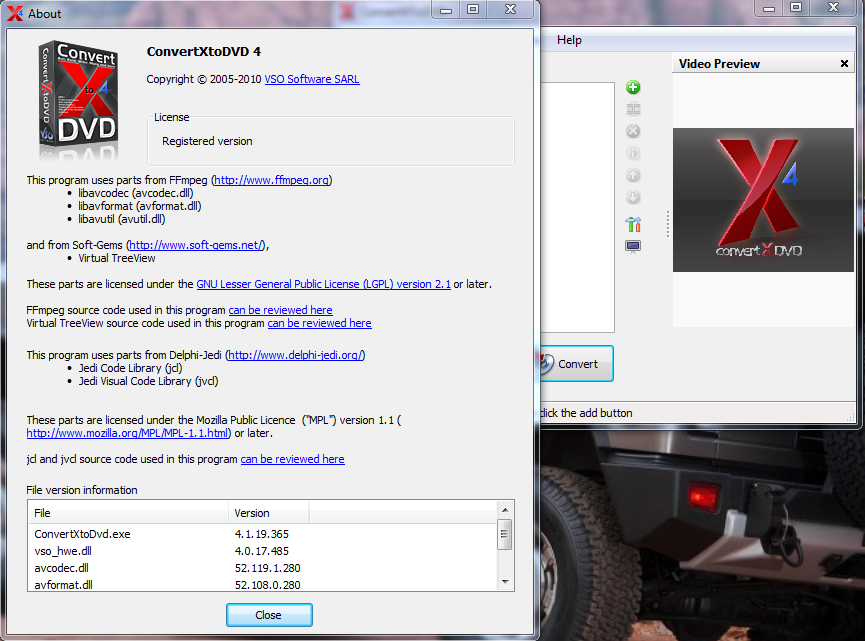
Task: Select the avformat.dll row
Action: pyautogui.click(x=263, y=585)
